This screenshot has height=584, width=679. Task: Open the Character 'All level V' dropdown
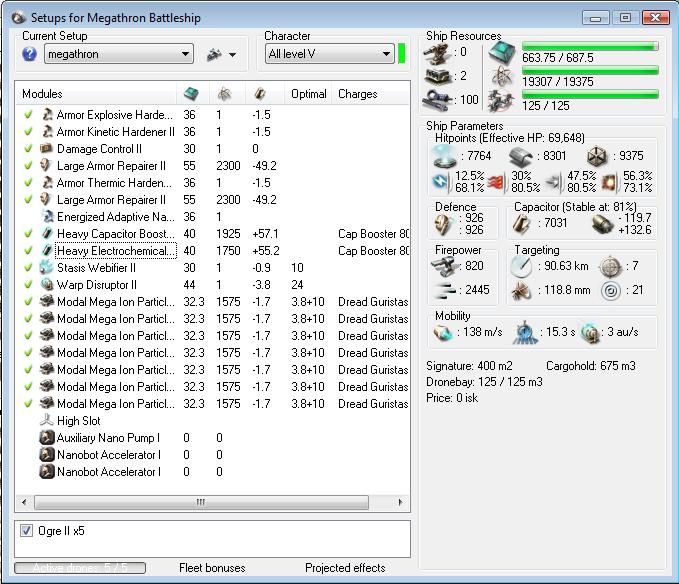329,54
